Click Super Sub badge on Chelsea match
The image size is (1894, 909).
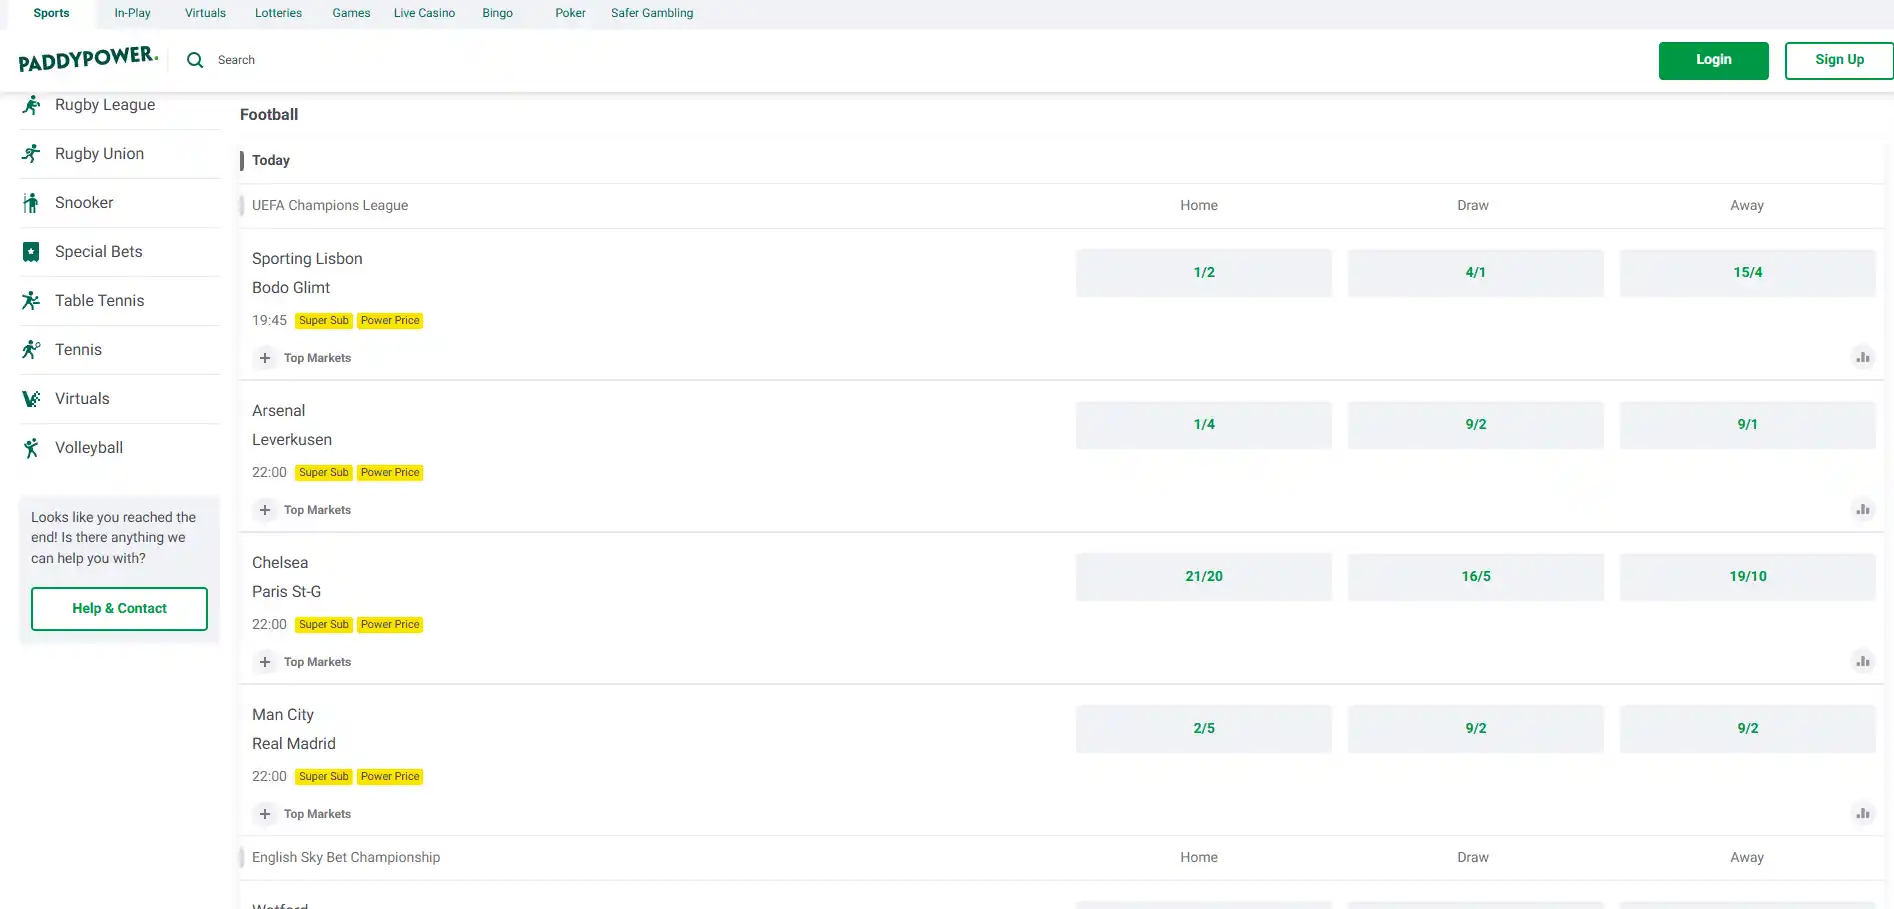pyautogui.click(x=324, y=625)
